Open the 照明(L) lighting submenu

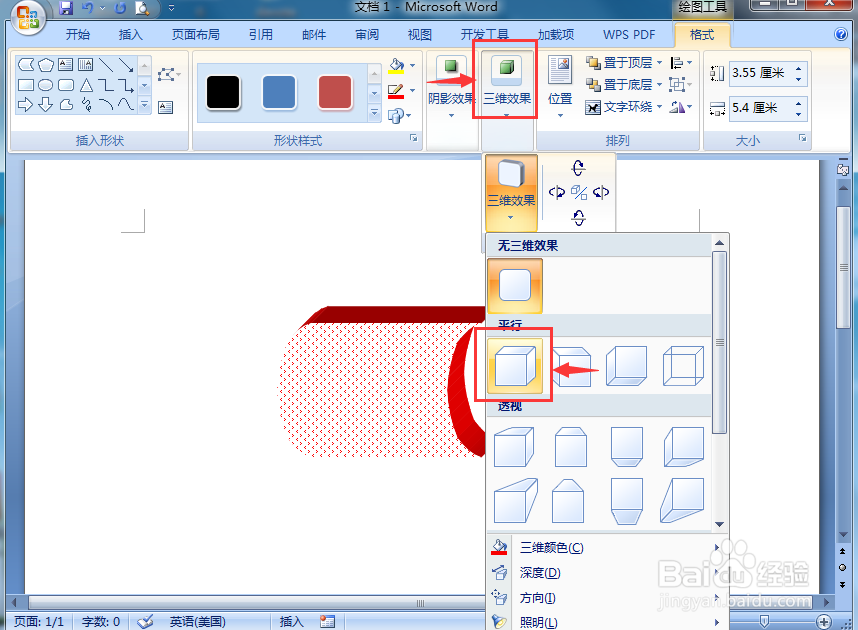(607, 622)
